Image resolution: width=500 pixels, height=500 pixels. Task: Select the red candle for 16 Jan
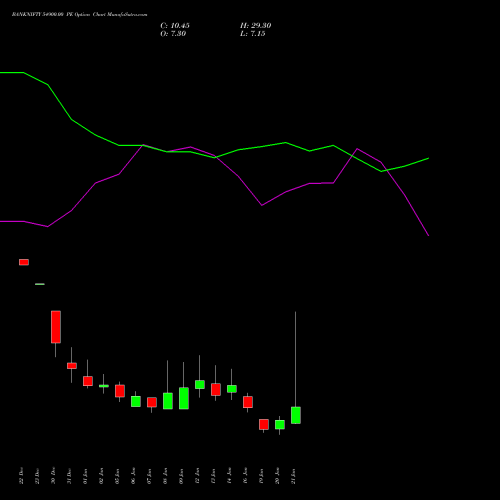coord(248,402)
